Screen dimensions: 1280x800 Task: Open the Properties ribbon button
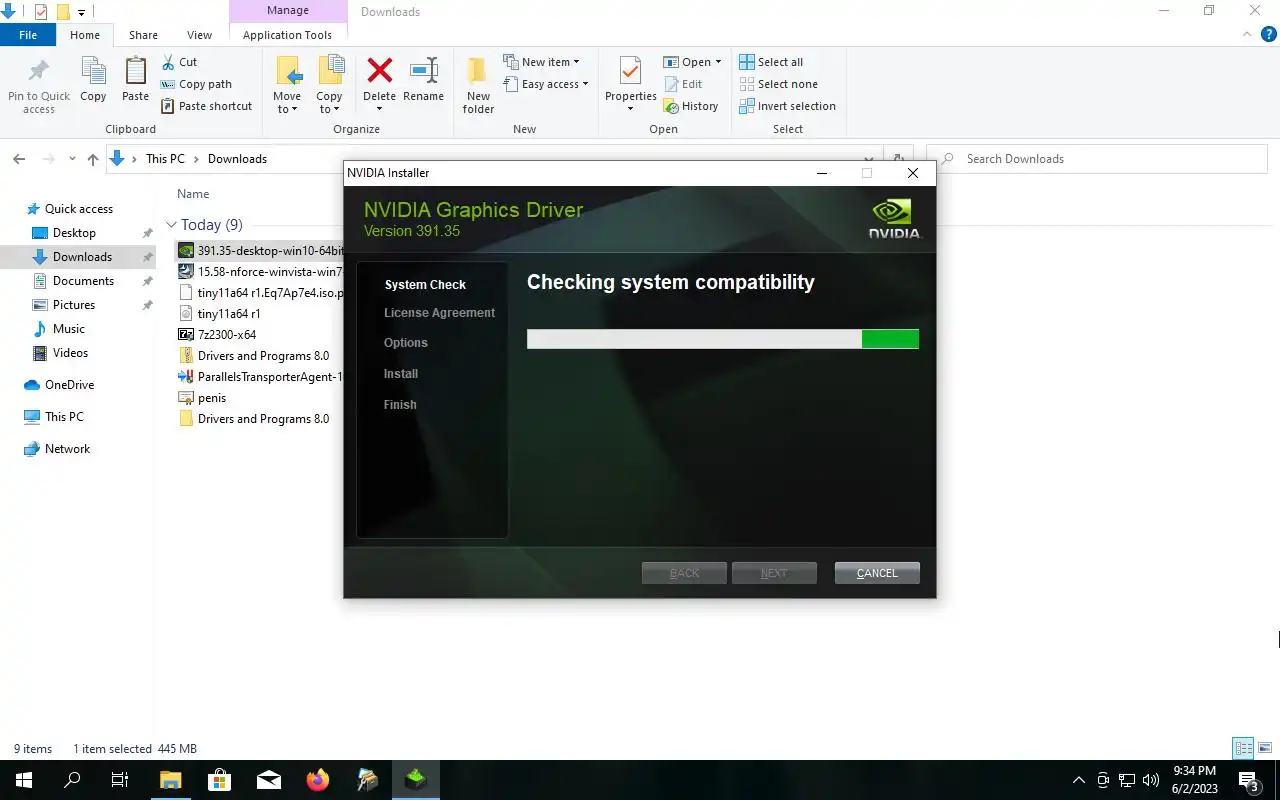pos(630,85)
